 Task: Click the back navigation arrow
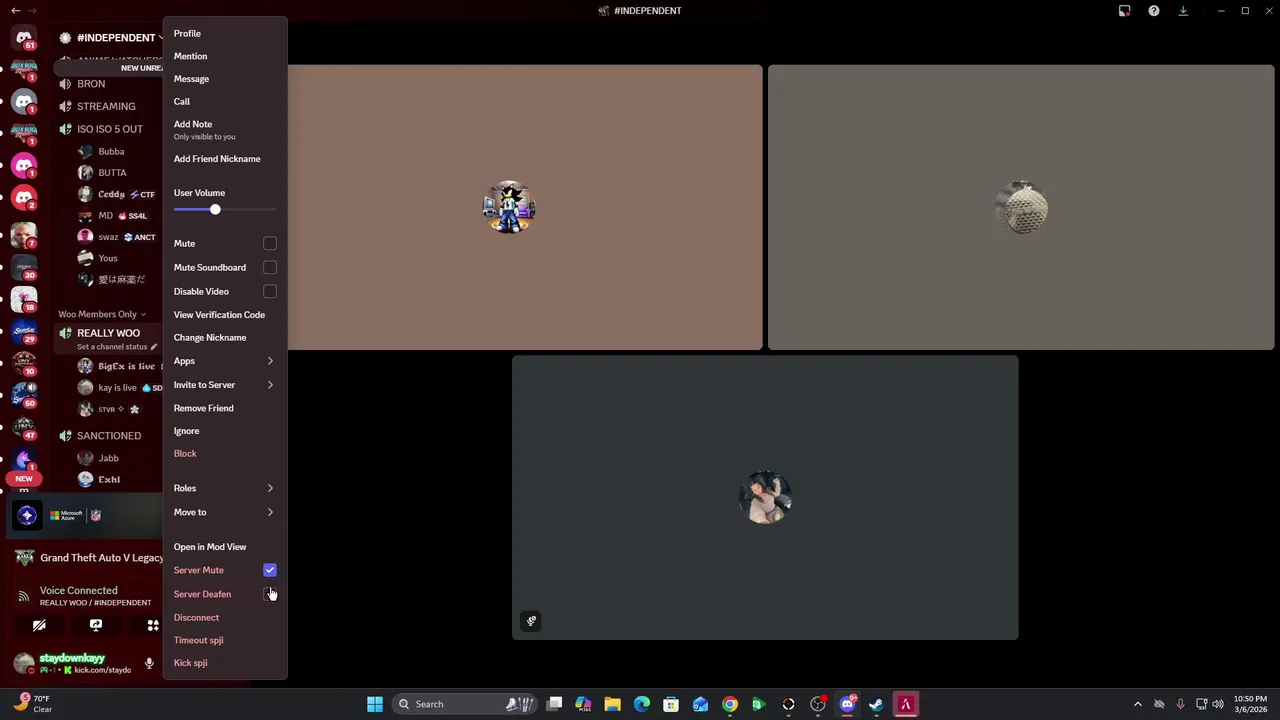pyautogui.click(x=16, y=10)
